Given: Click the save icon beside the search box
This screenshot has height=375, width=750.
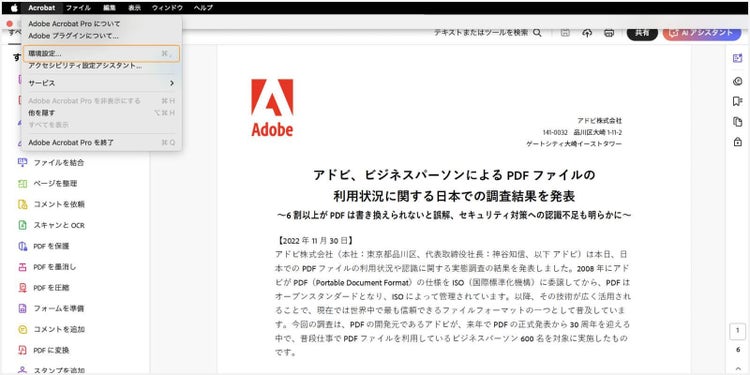Looking at the screenshot, I should click(565, 33).
